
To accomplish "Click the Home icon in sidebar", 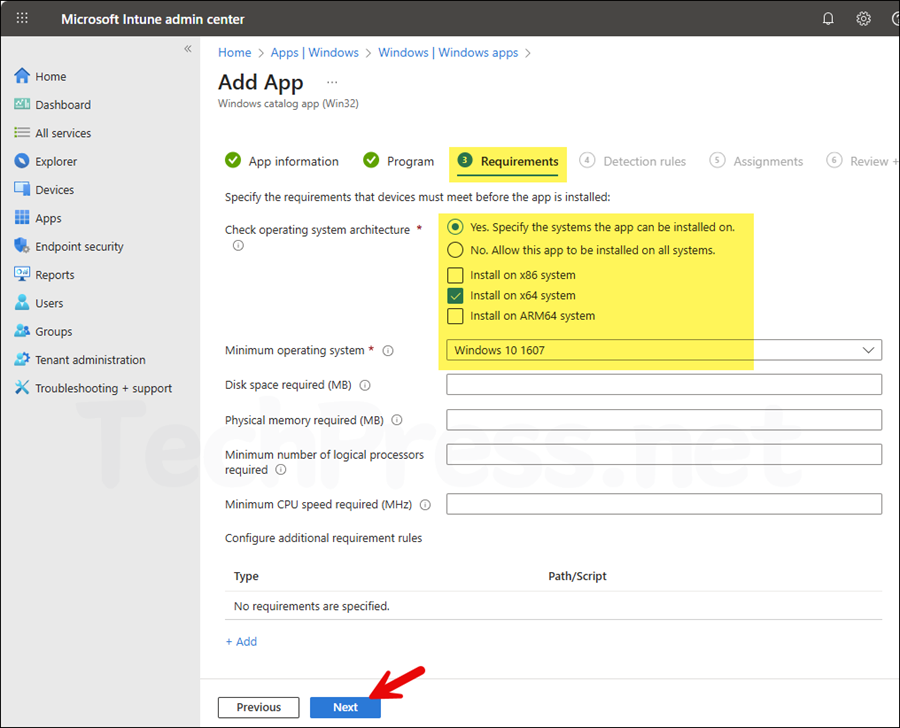I will (22, 76).
